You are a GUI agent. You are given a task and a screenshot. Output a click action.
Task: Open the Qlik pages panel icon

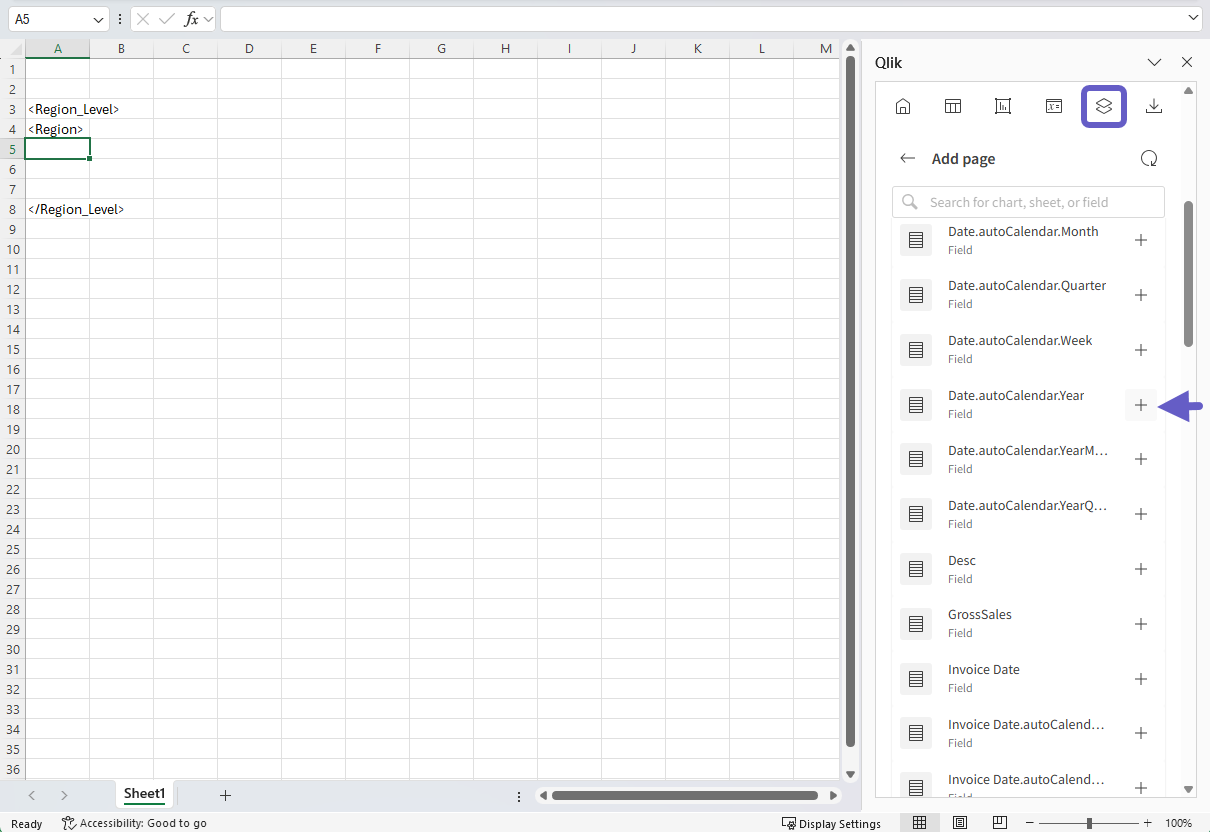click(1104, 106)
